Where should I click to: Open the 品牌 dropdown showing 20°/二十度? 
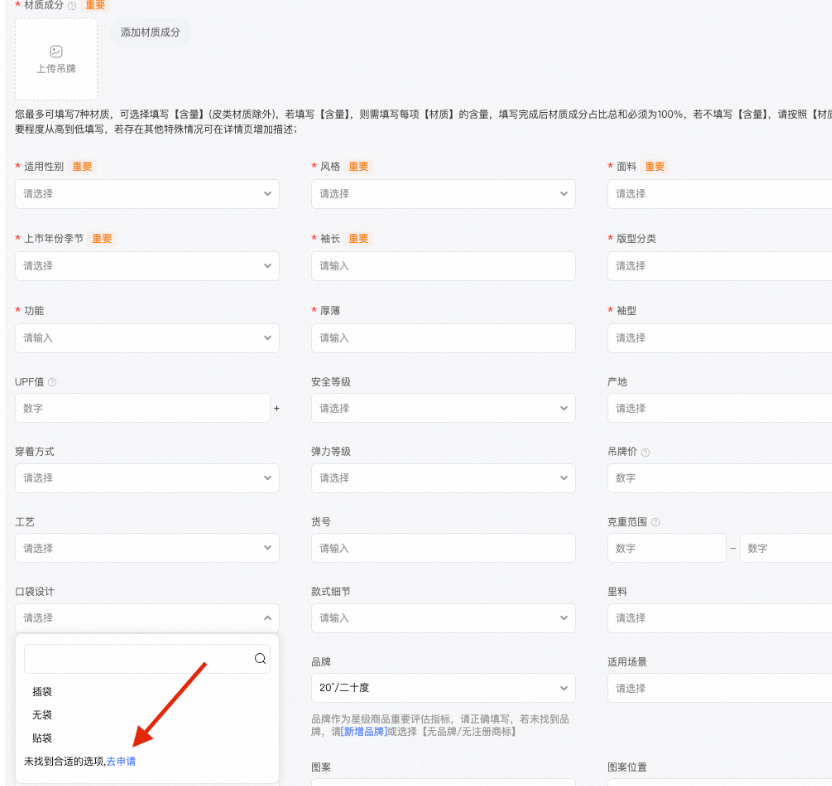[x=443, y=688]
